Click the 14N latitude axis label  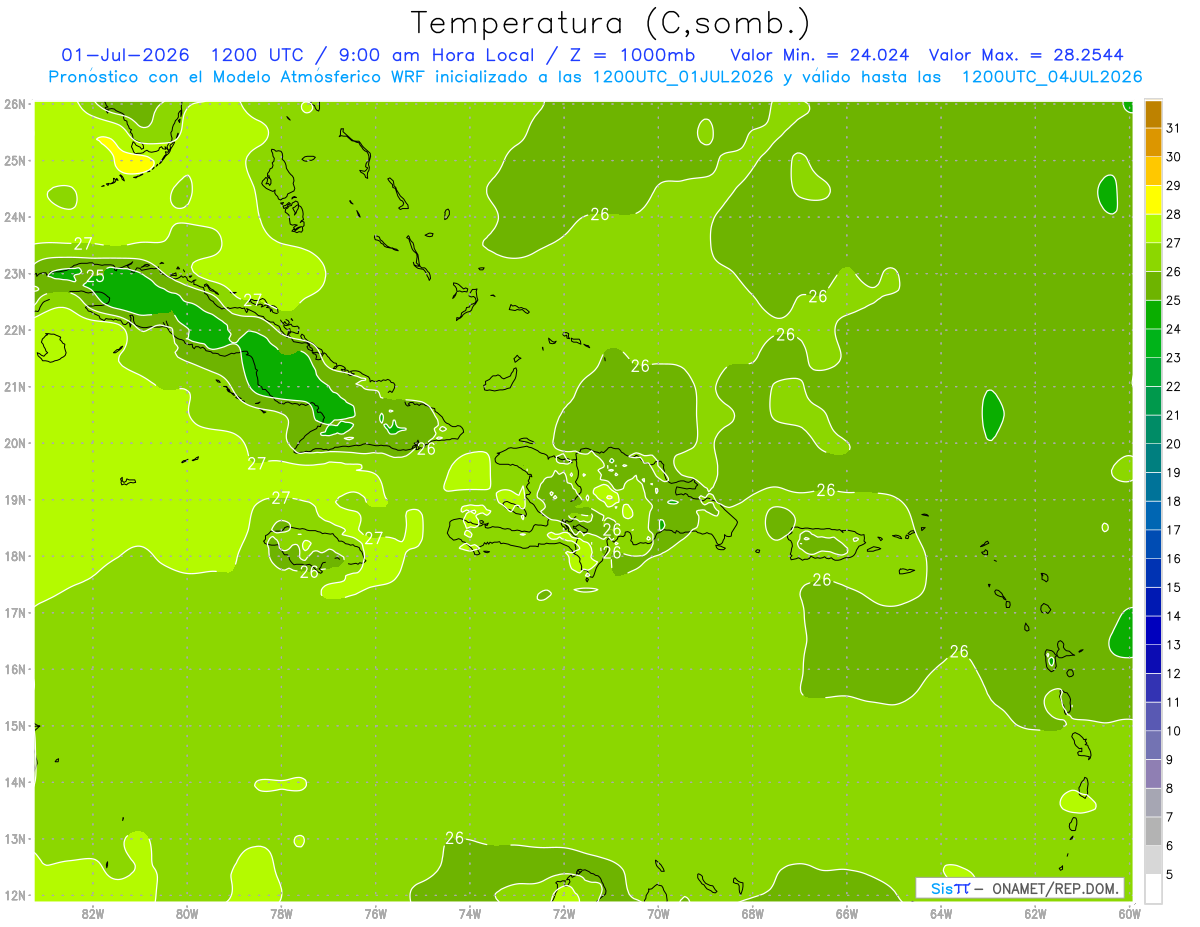(x=15, y=782)
